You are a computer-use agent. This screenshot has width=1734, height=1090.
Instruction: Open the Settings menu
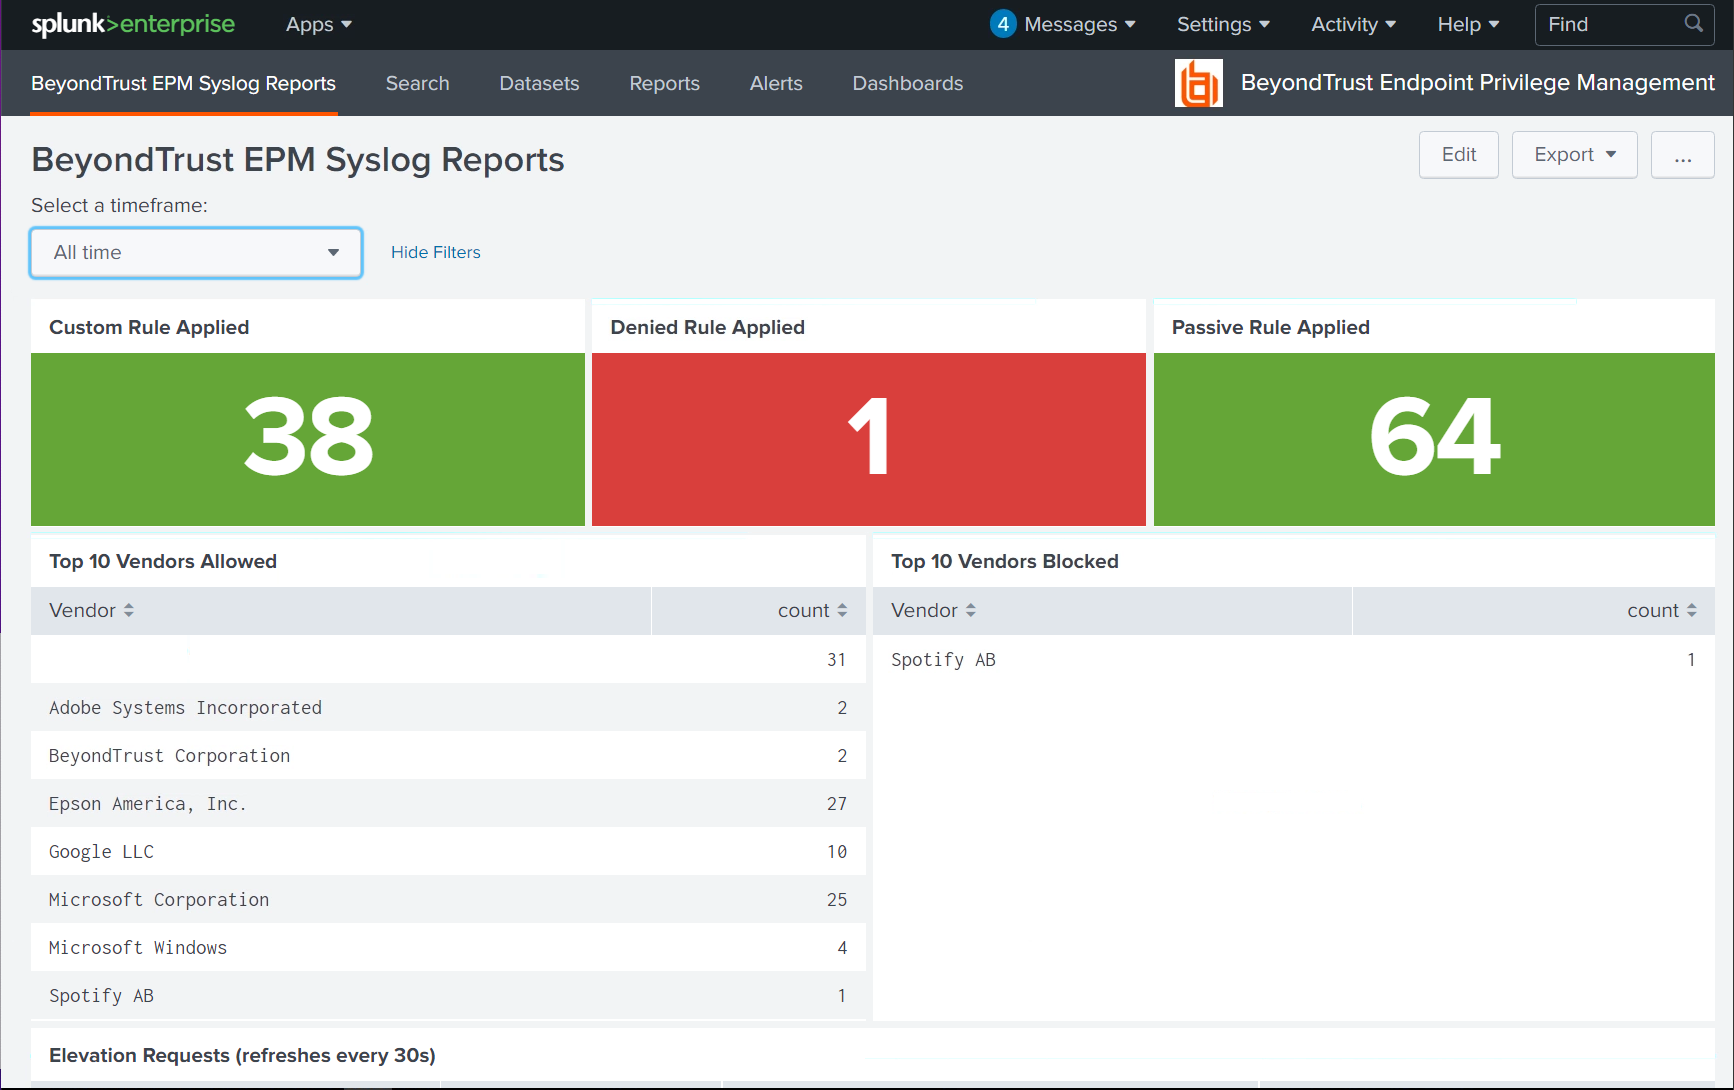pyautogui.click(x=1223, y=24)
